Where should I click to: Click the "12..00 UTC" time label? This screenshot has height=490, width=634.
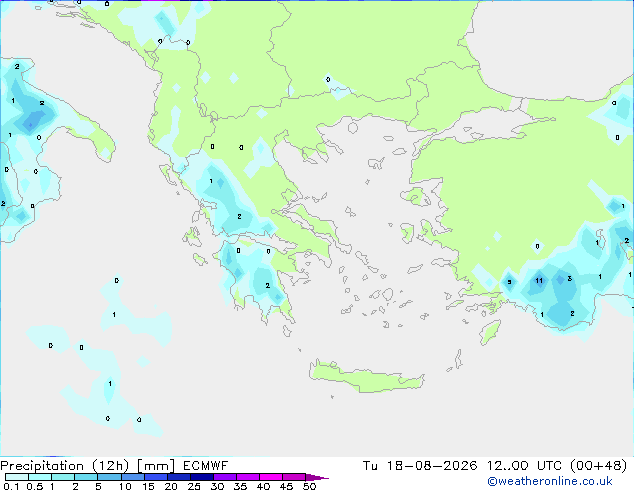tap(524, 466)
